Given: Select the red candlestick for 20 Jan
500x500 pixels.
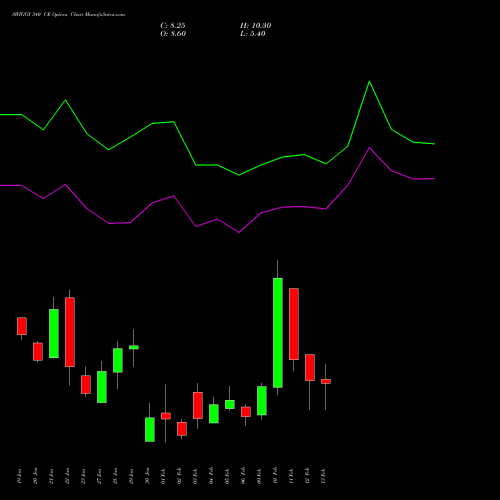Looking at the screenshot, I should pos(38,352).
